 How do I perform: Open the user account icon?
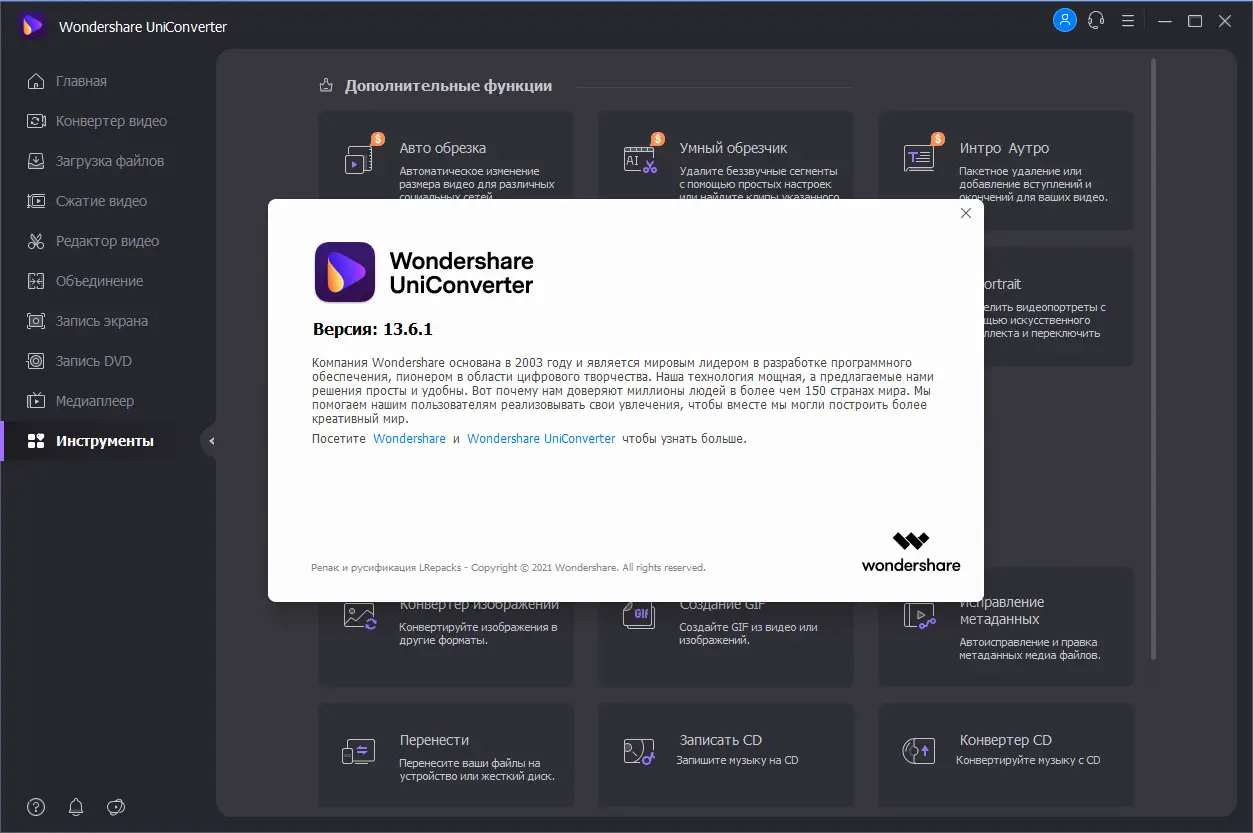click(1065, 20)
